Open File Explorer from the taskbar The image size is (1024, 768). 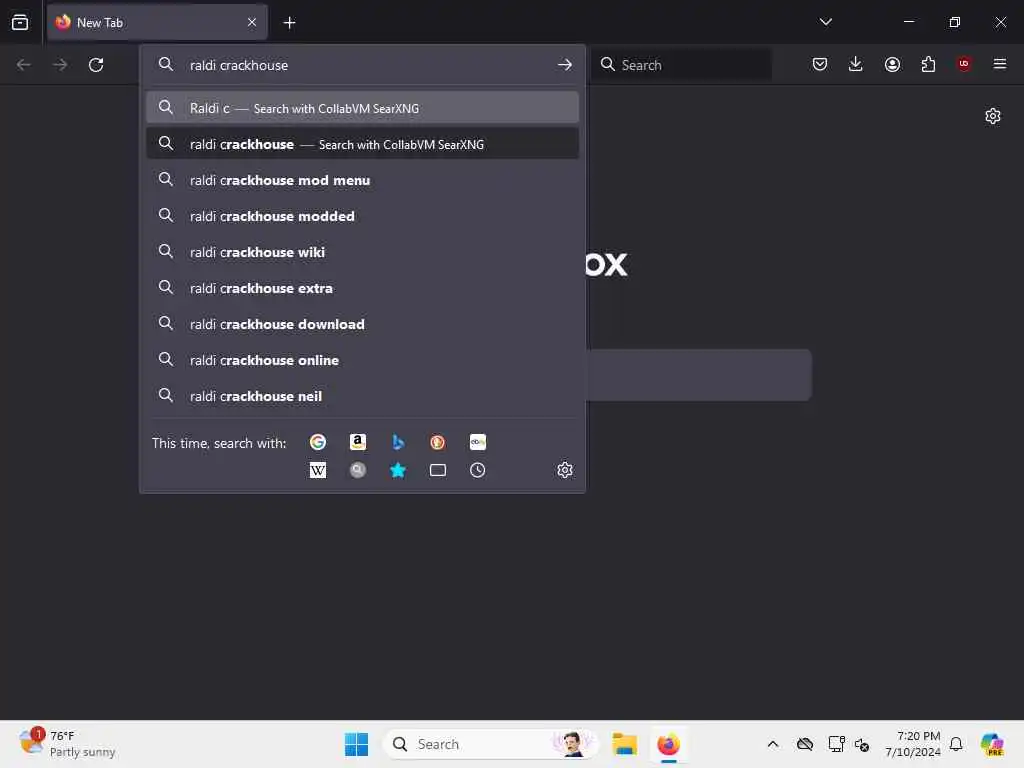click(624, 744)
